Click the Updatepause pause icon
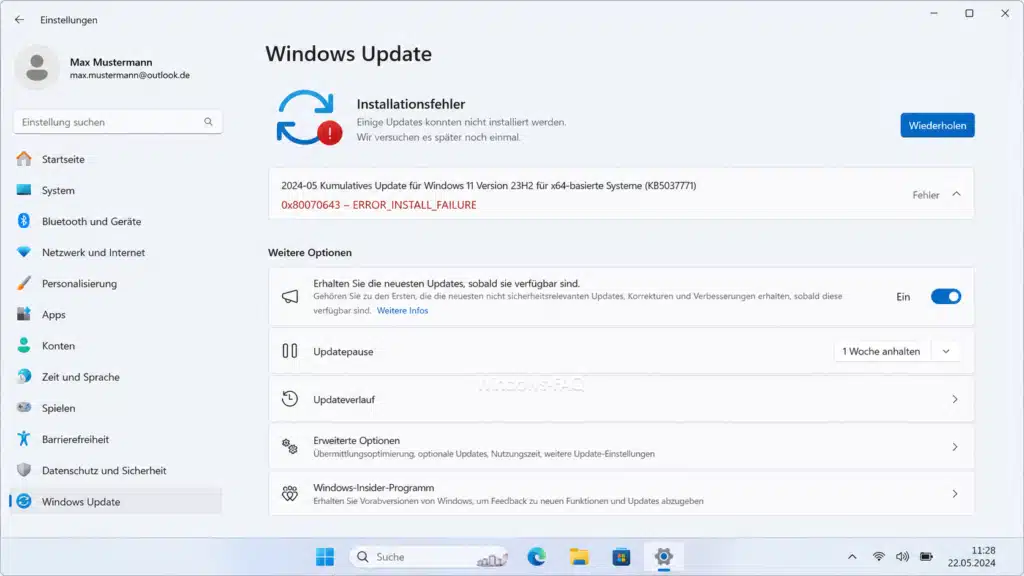Viewport: 1024px width, 576px height. tap(290, 351)
